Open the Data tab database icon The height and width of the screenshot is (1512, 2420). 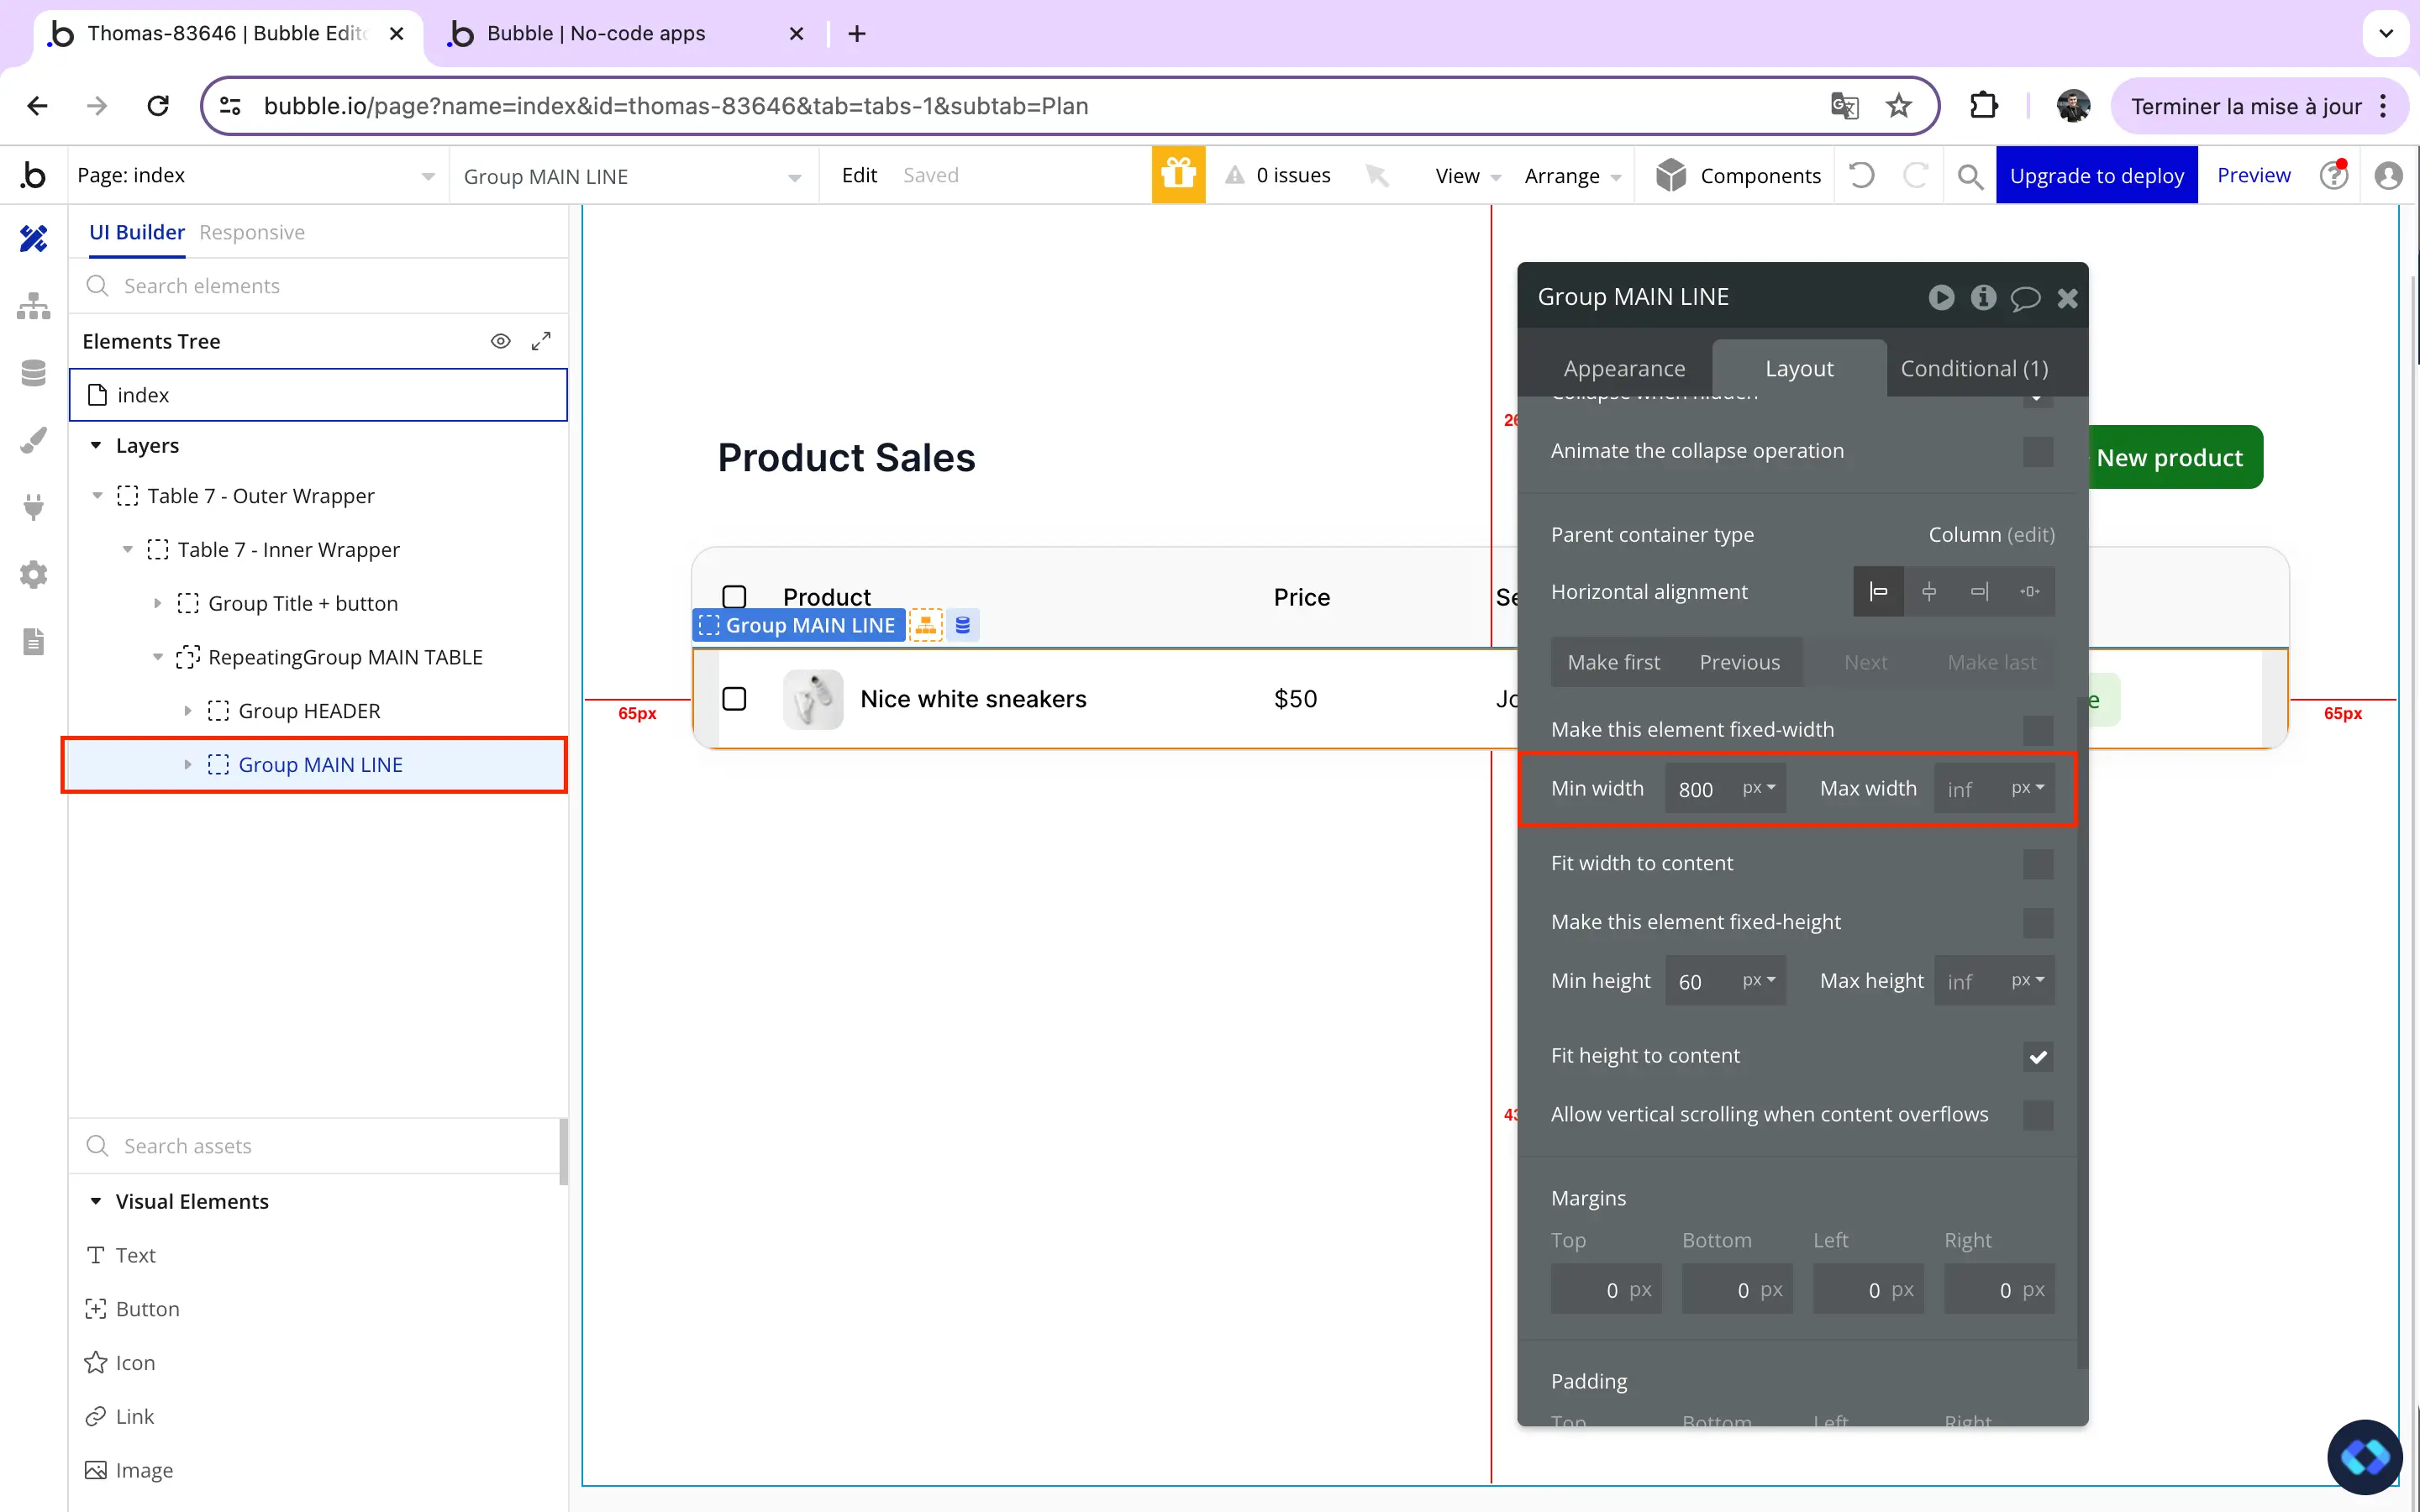33,373
